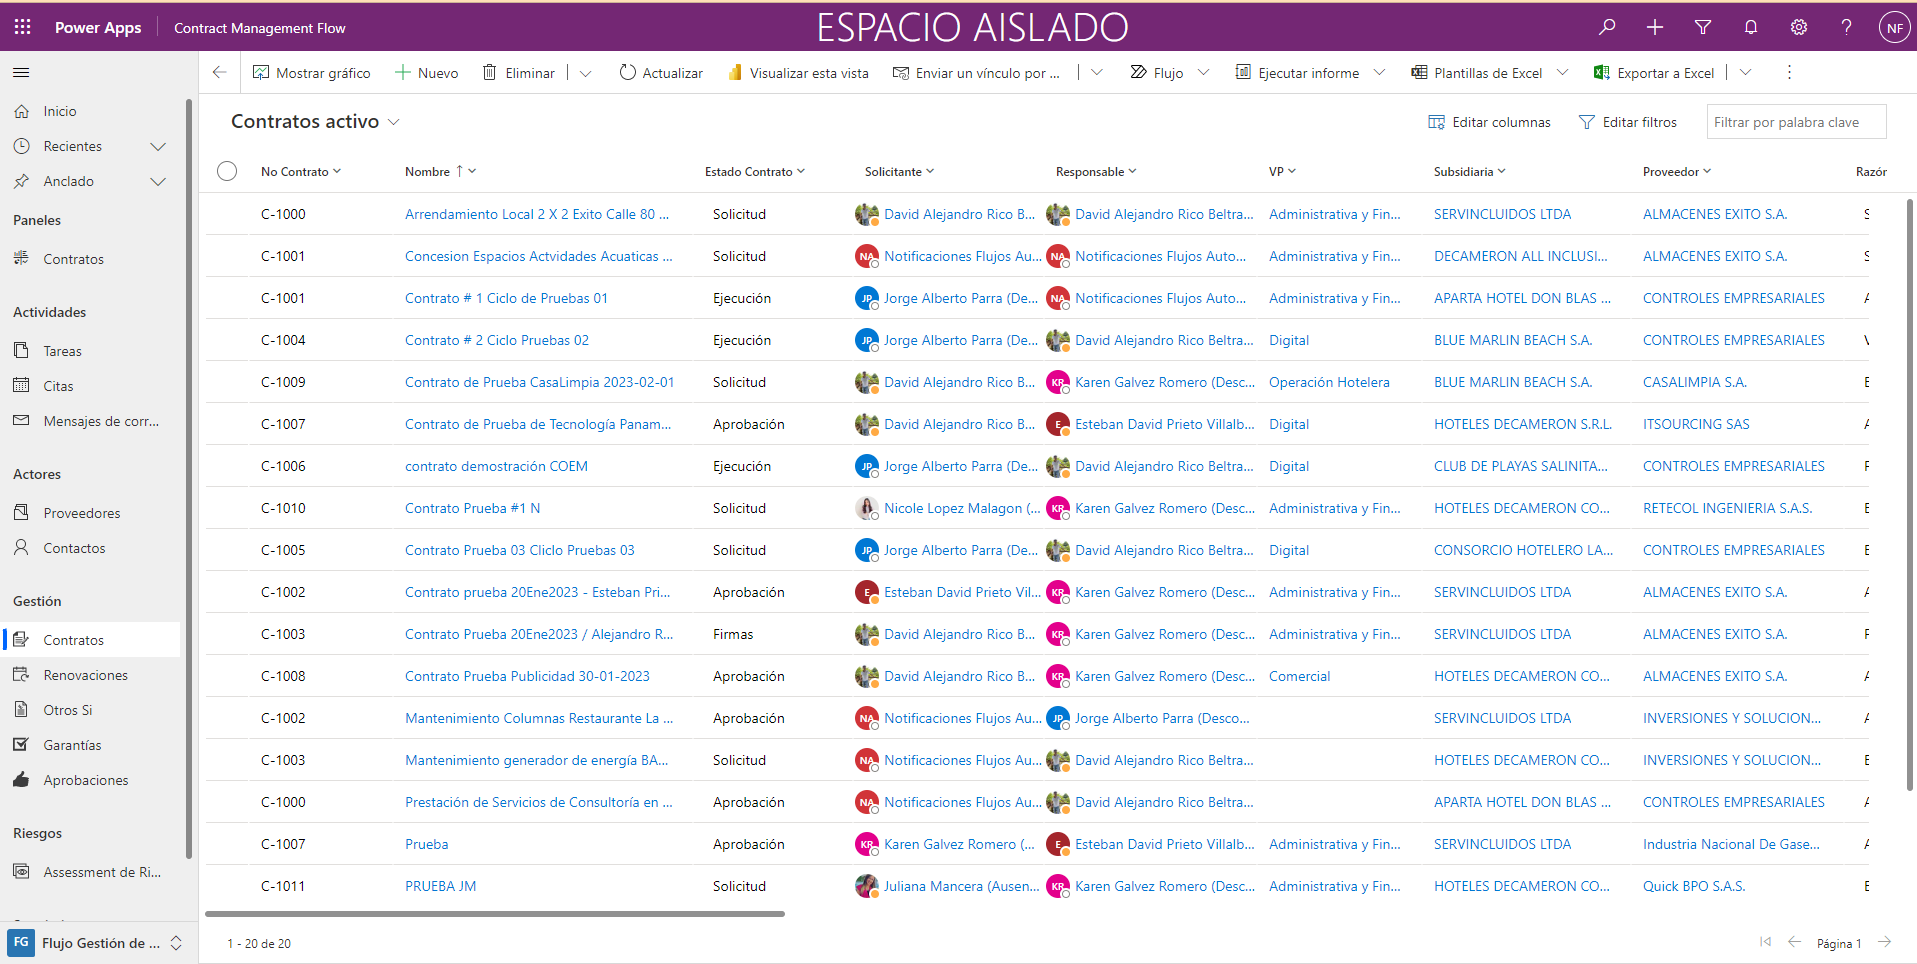Click the horizontal scrollbar below the grid
1917x964 pixels.
(495, 913)
